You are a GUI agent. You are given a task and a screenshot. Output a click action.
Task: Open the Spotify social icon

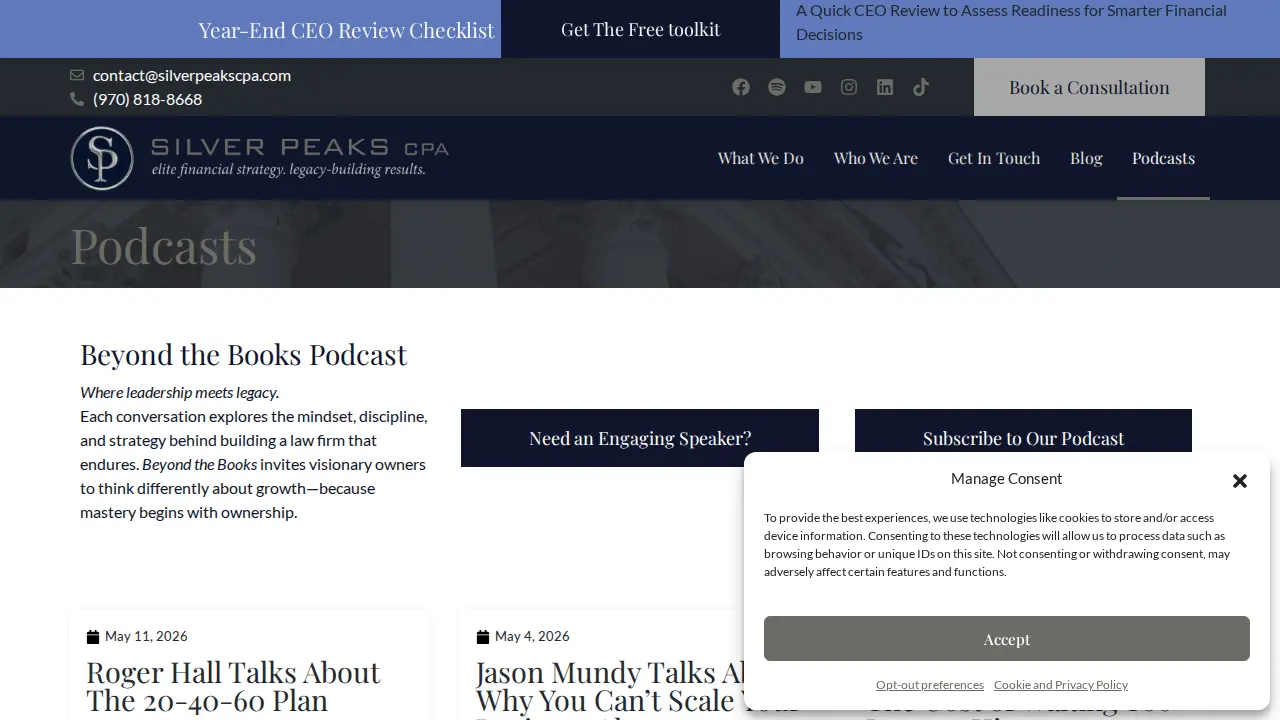[x=777, y=87]
